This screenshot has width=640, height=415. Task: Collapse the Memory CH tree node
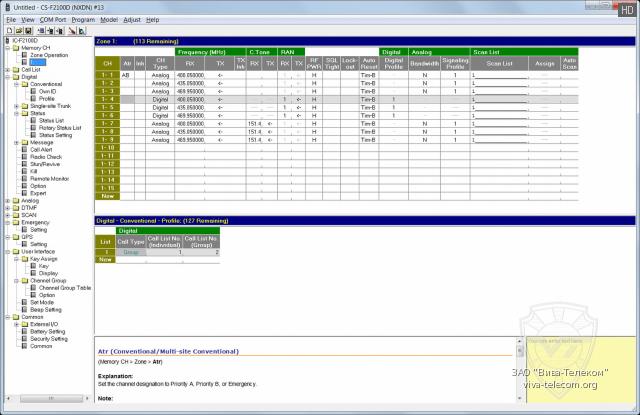pos(7,48)
